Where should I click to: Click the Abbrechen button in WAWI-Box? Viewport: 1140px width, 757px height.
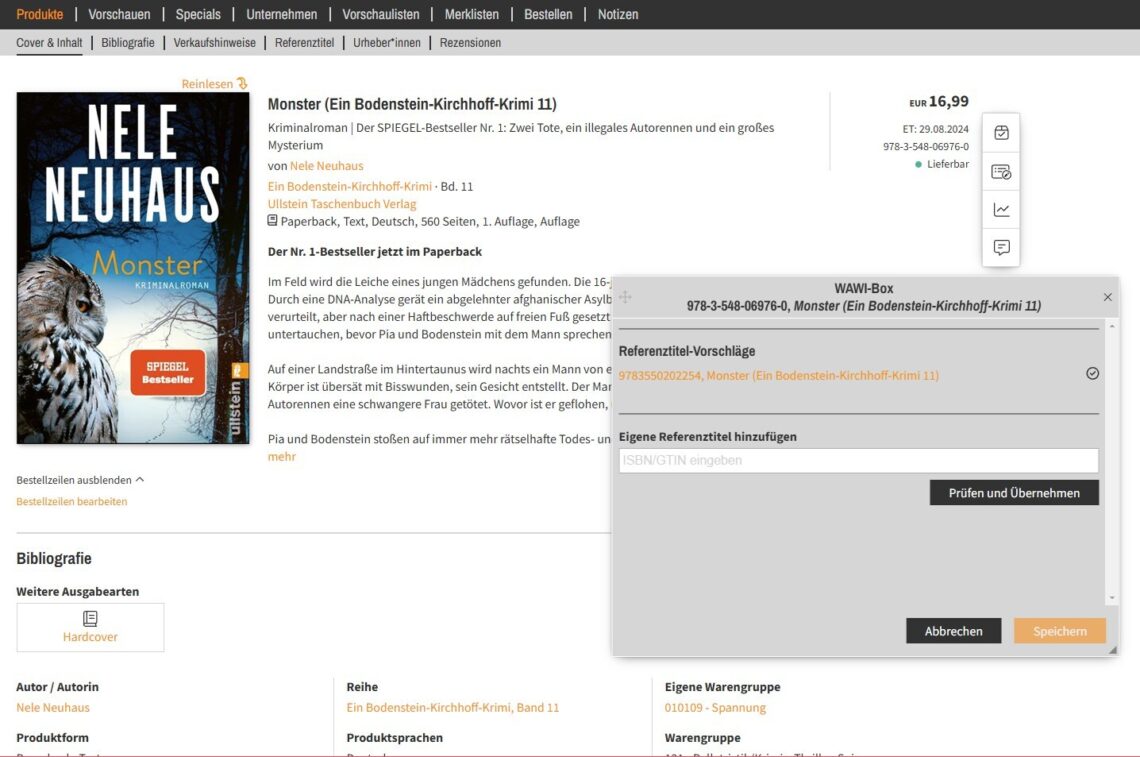coord(953,631)
